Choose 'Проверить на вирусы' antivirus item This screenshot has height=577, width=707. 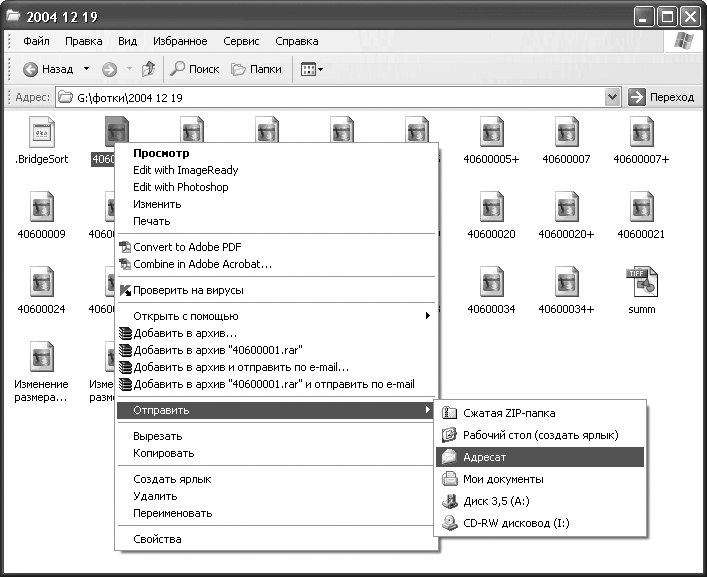(x=188, y=290)
